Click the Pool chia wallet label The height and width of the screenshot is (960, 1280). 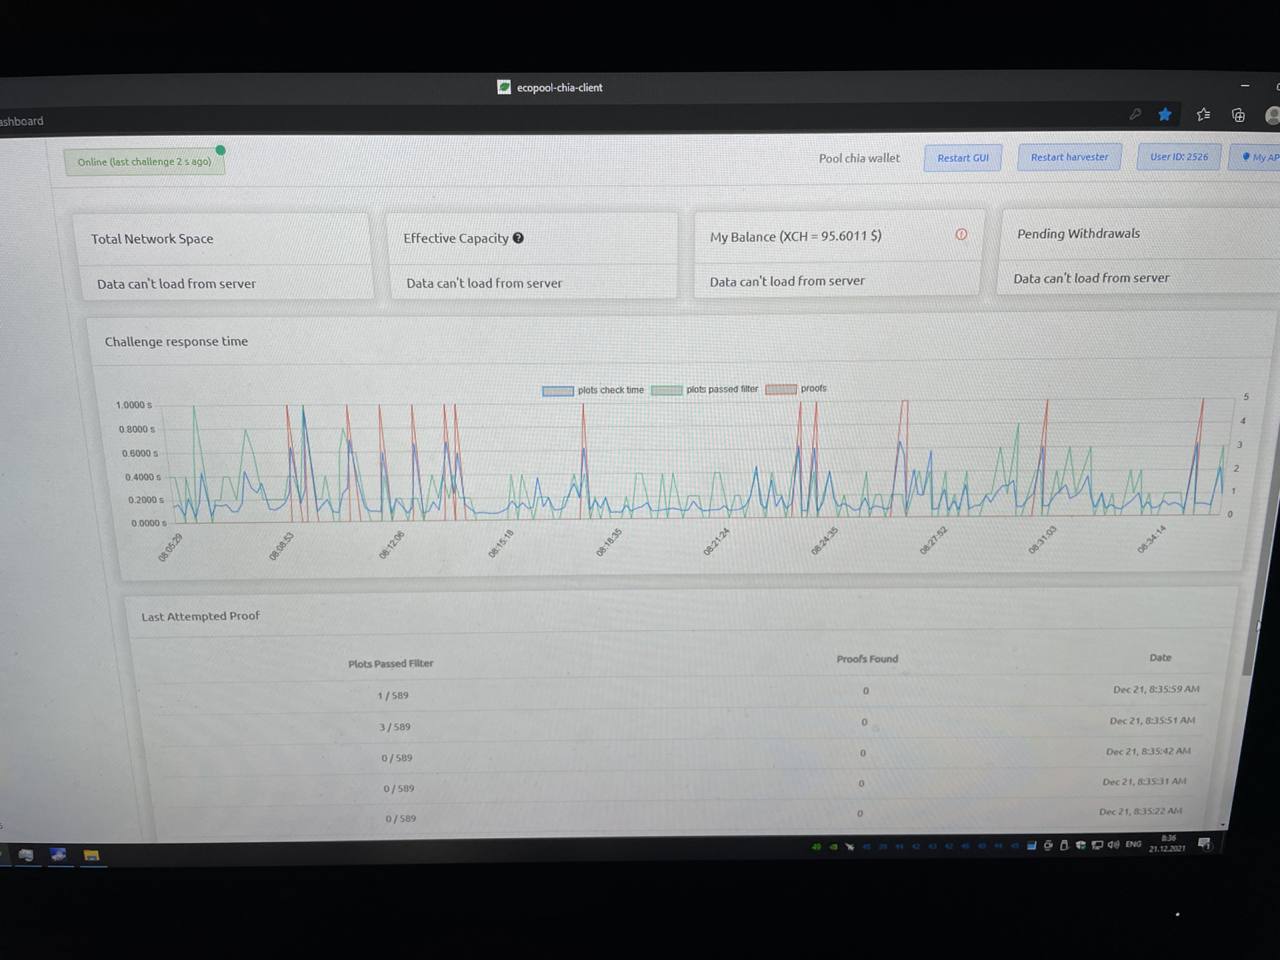(859, 158)
